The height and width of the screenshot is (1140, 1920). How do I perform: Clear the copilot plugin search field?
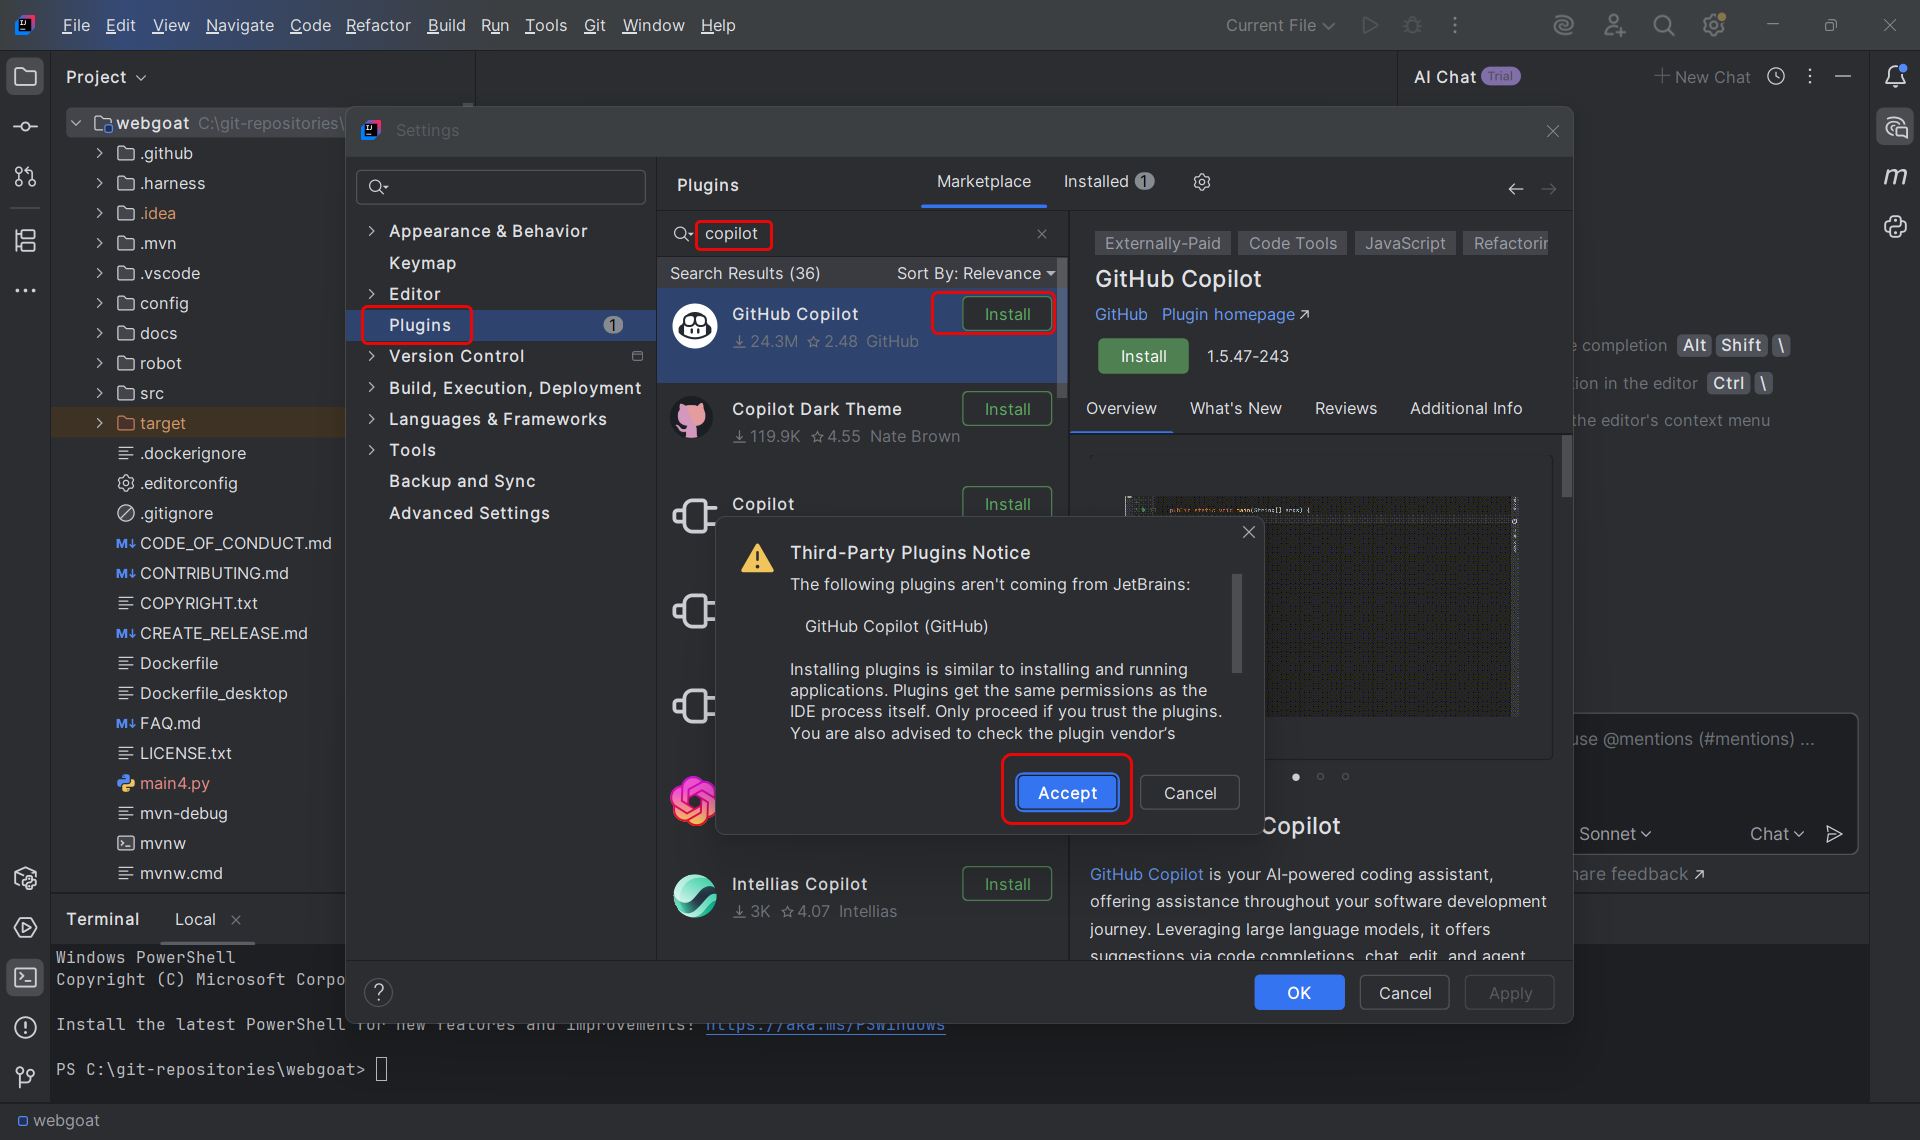[x=1042, y=234]
